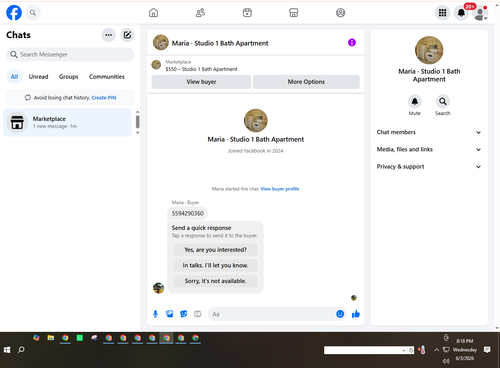Screen dimensions: 500x368
Task: Switch to the Unread filter tab
Action: tap(38, 77)
